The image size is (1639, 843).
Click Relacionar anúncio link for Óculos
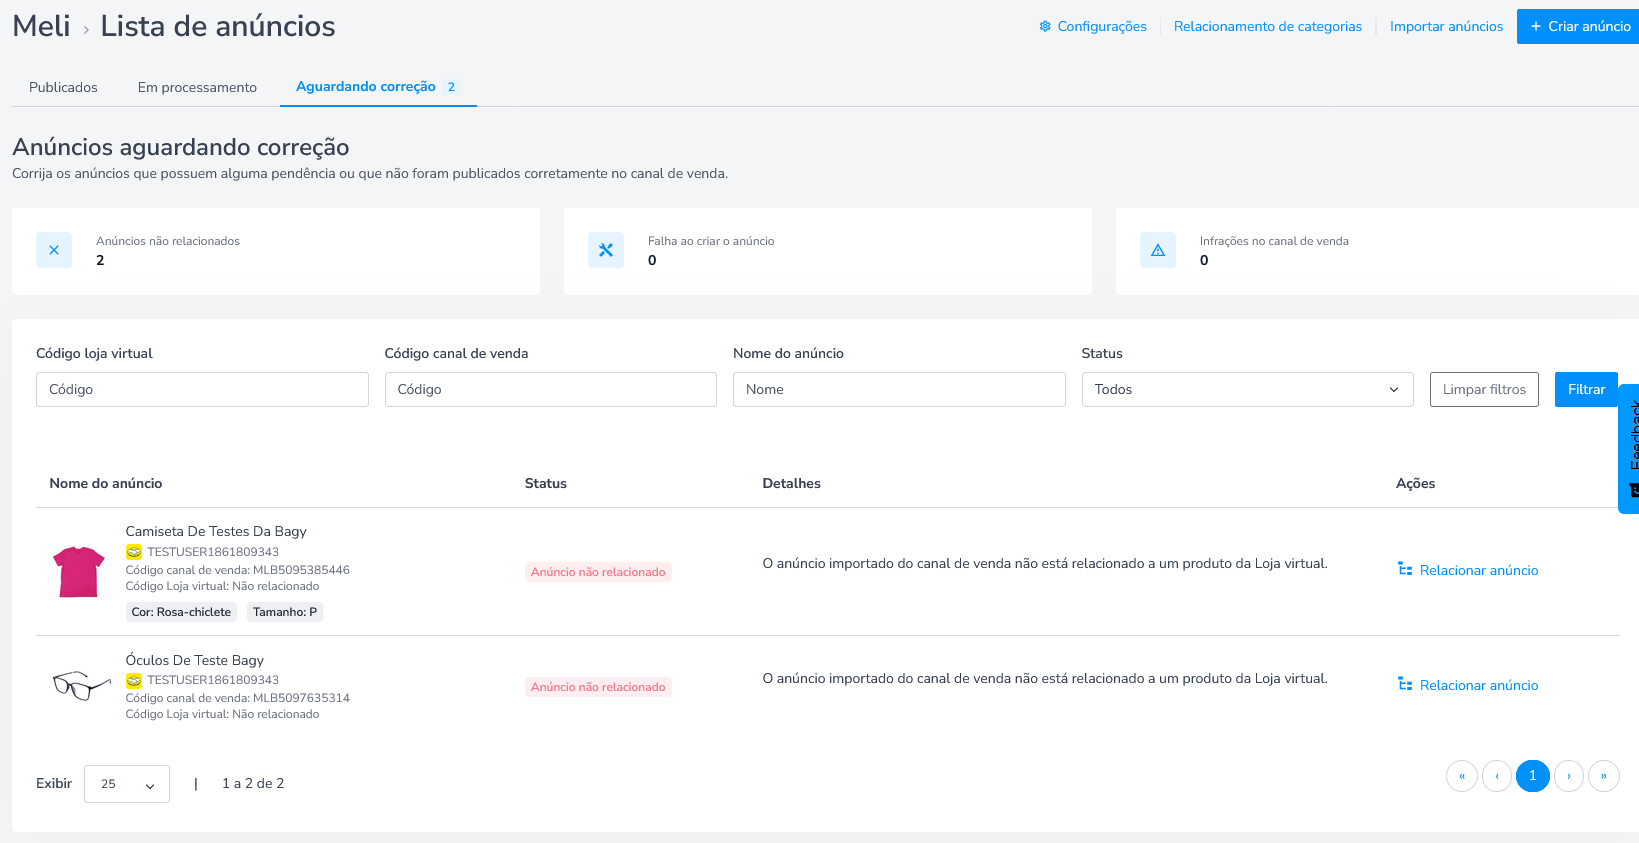point(1479,685)
